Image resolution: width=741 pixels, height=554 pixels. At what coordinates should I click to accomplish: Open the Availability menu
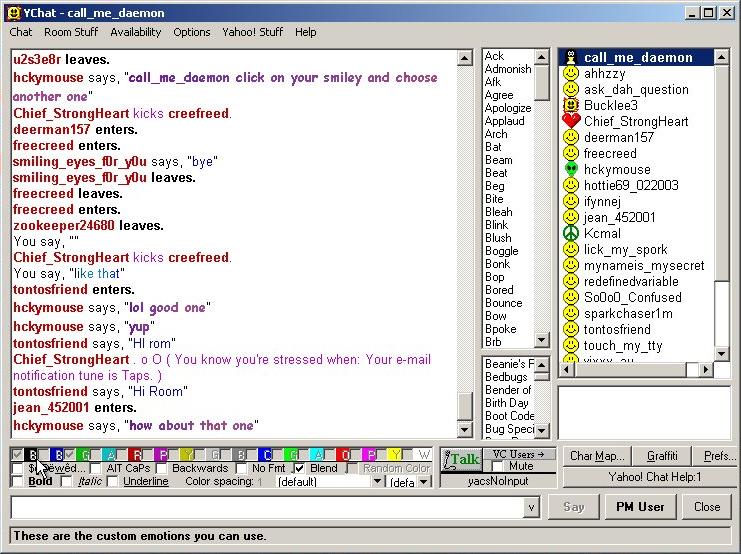[136, 32]
